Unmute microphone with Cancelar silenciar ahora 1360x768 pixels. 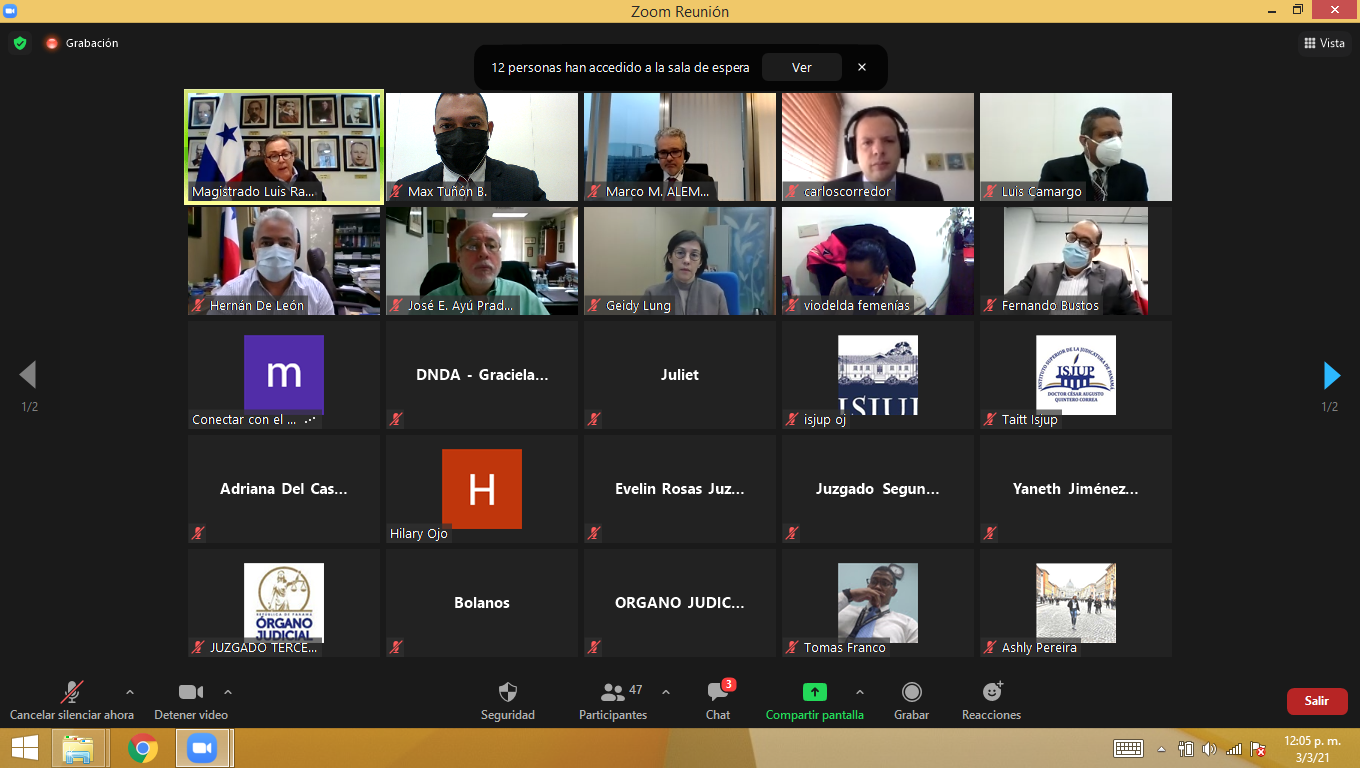(72, 701)
